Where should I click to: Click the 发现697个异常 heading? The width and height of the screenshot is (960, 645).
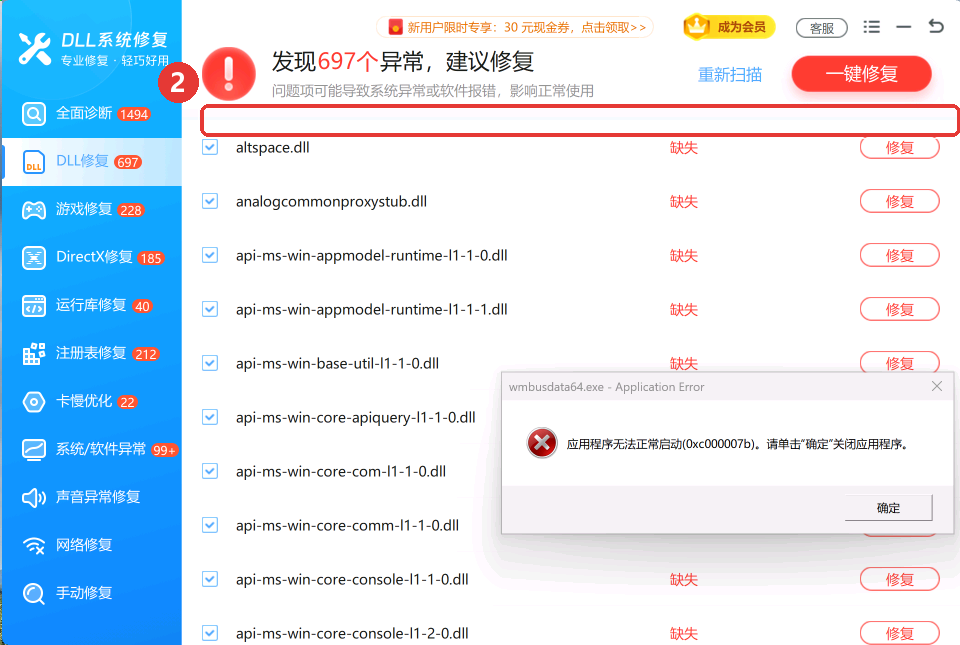403,61
